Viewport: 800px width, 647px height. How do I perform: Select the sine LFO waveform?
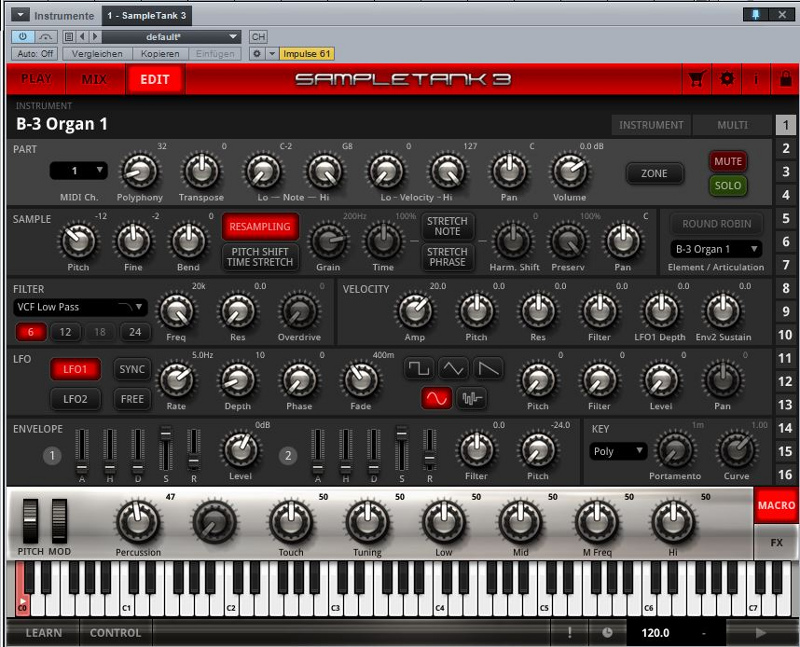[x=436, y=398]
